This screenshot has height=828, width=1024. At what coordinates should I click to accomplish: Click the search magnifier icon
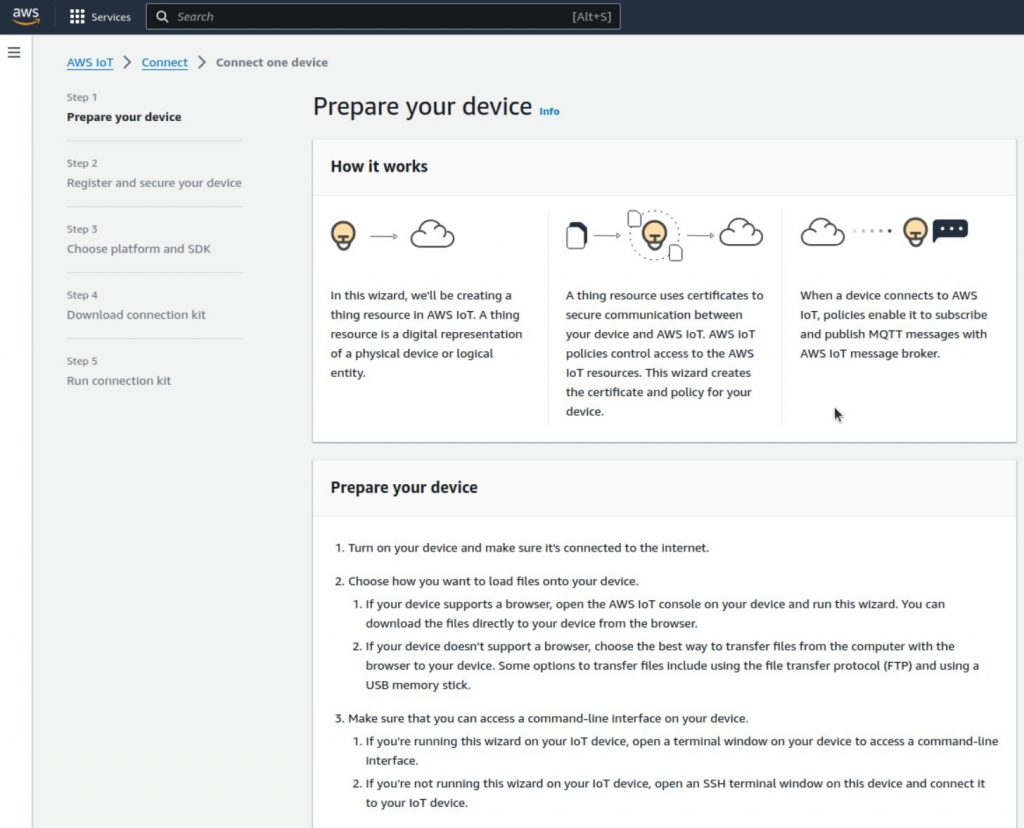click(x=163, y=17)
